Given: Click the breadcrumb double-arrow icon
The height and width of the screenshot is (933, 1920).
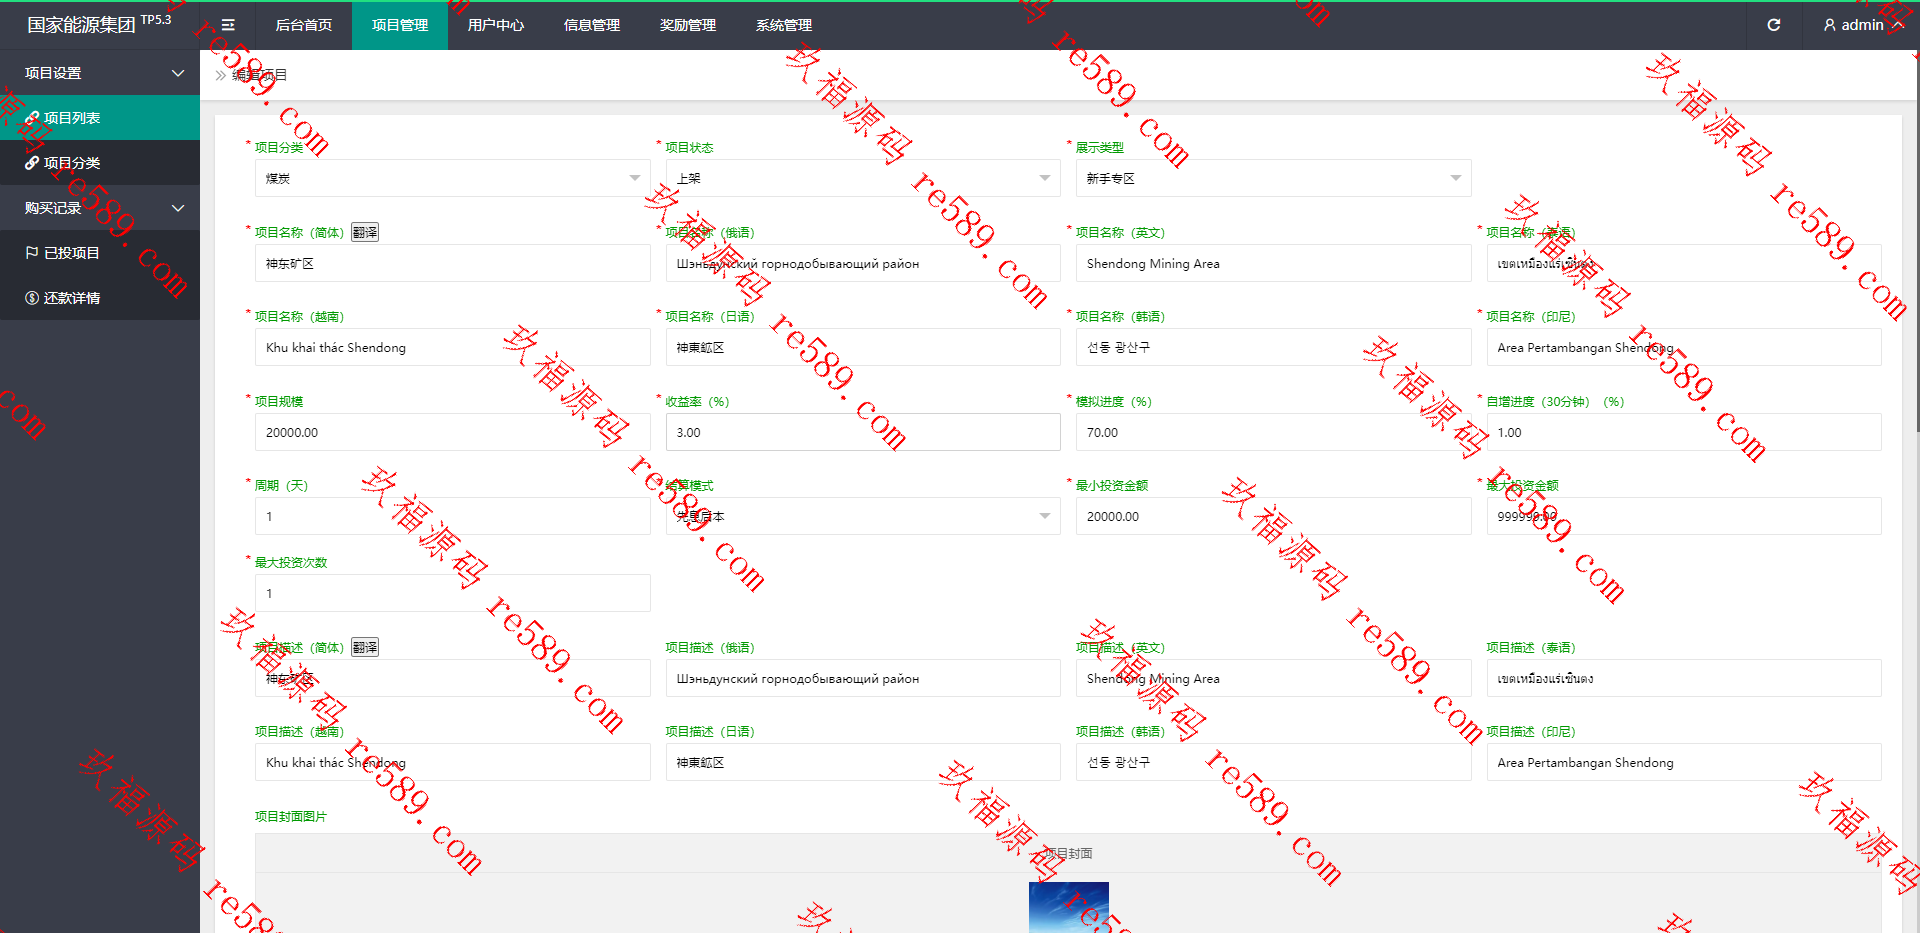Looking at the screenshot, I should coord(221,75).
